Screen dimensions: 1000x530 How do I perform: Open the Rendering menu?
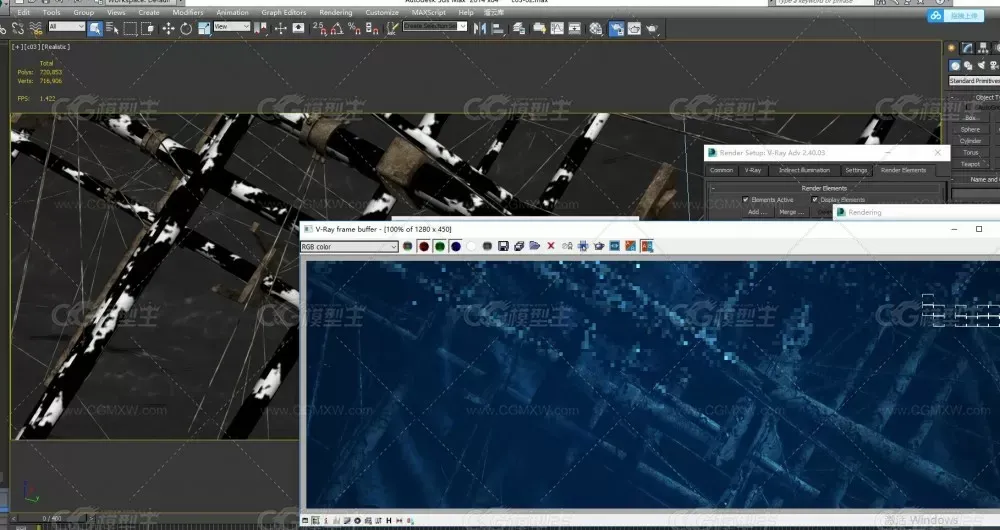tap(335, 12)
